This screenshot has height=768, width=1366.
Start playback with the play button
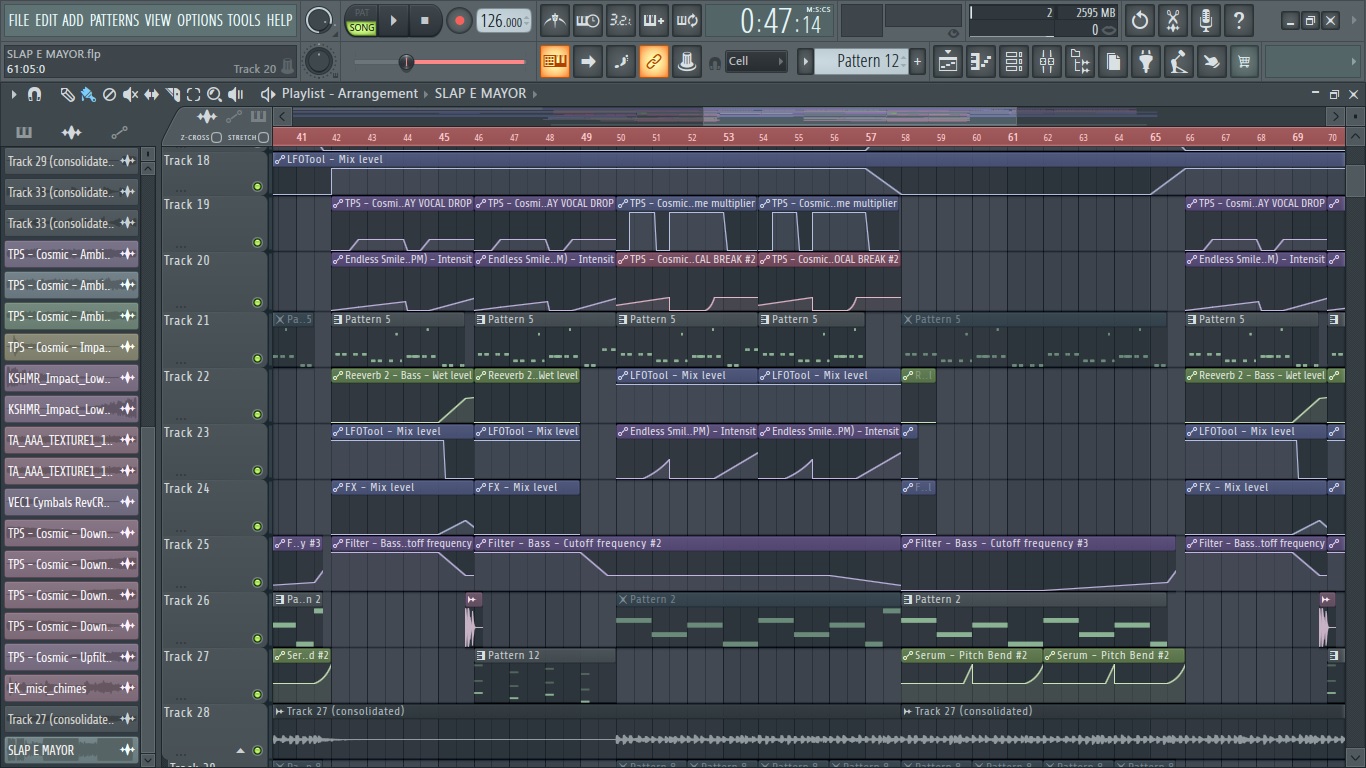pyautogui.click(x=393, y=20)
